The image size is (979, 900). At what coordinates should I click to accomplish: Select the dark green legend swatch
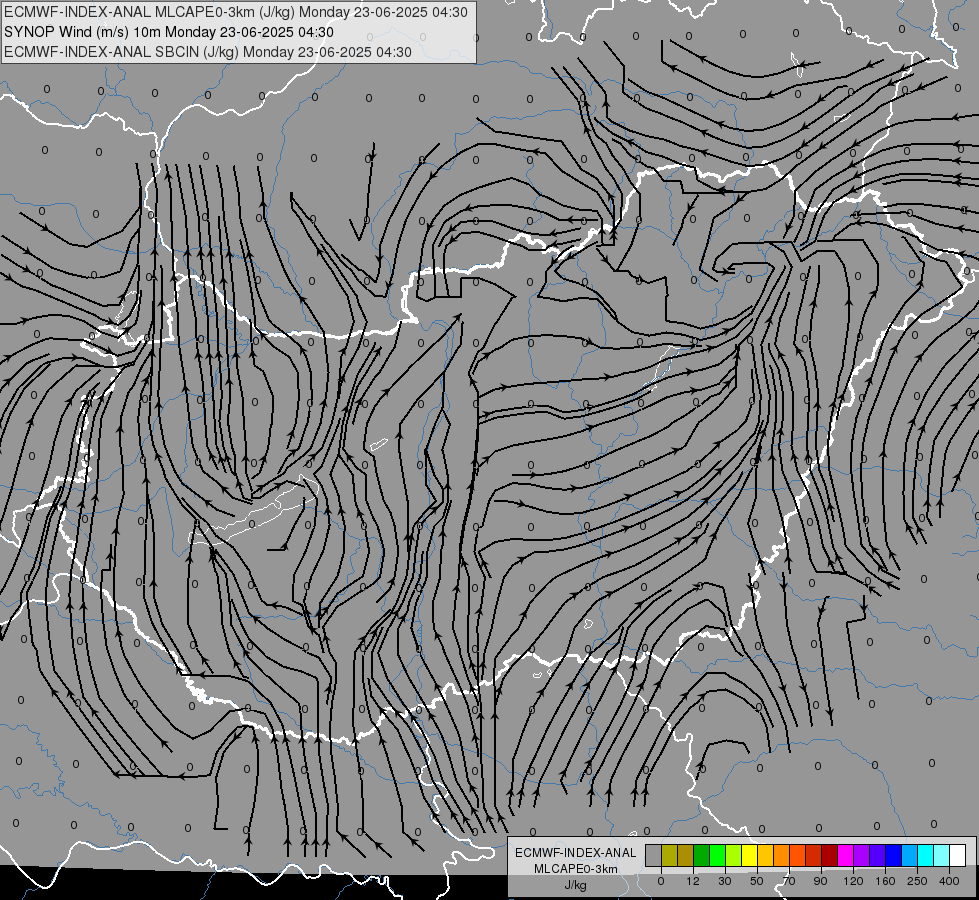pos(702,855)
